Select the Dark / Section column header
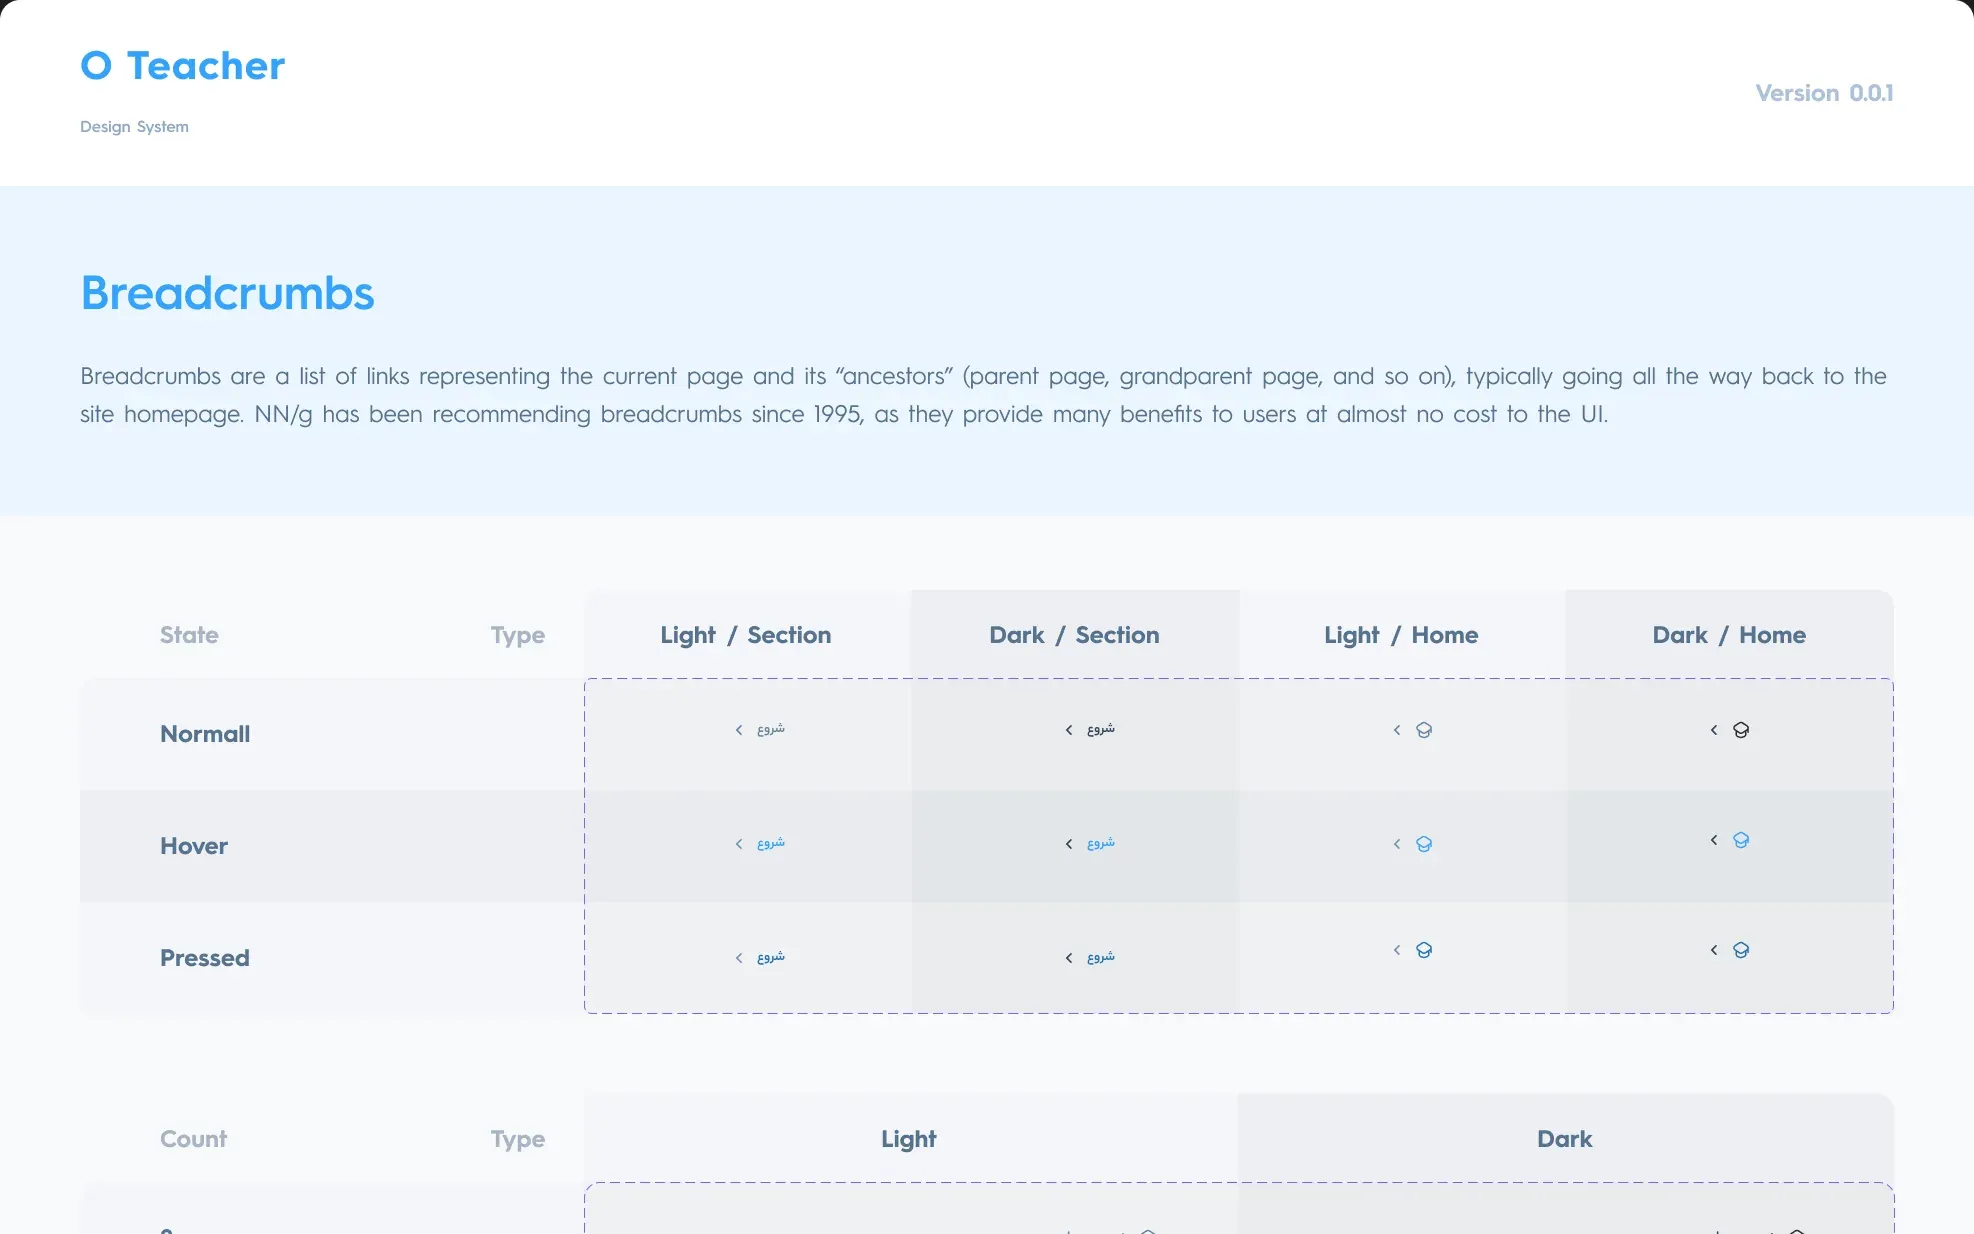 pyautogui.click(x=1075, y=635)
